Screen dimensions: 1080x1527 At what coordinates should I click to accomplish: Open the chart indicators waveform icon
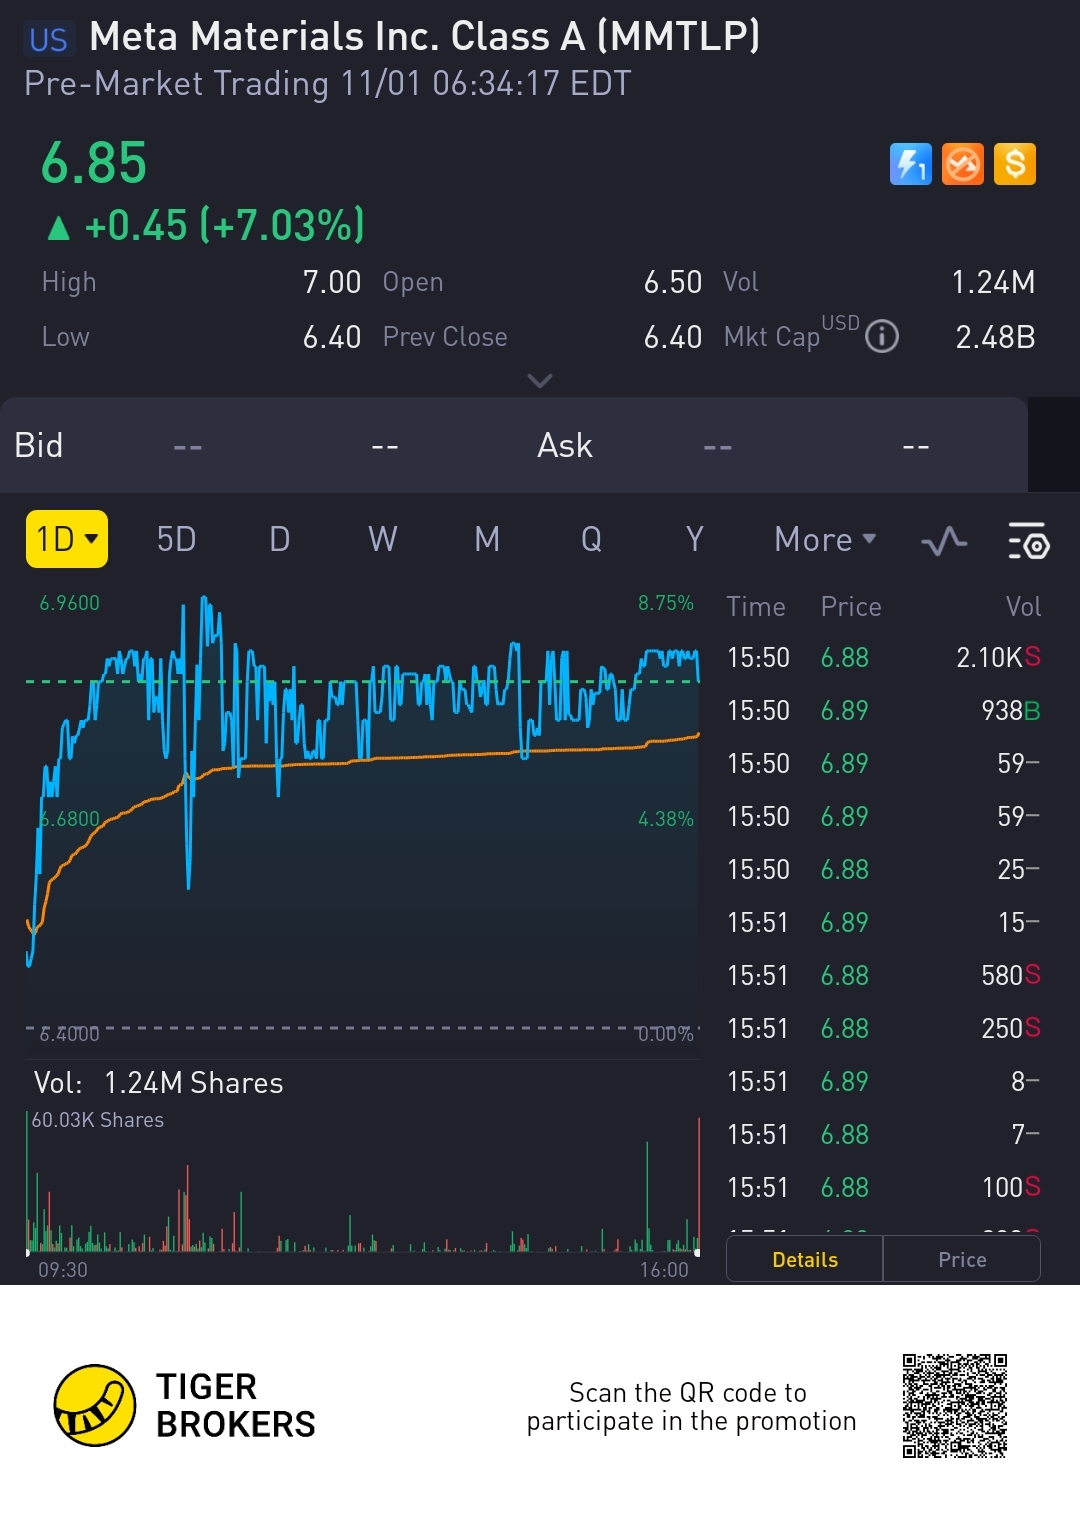click(x=944, y=541)
